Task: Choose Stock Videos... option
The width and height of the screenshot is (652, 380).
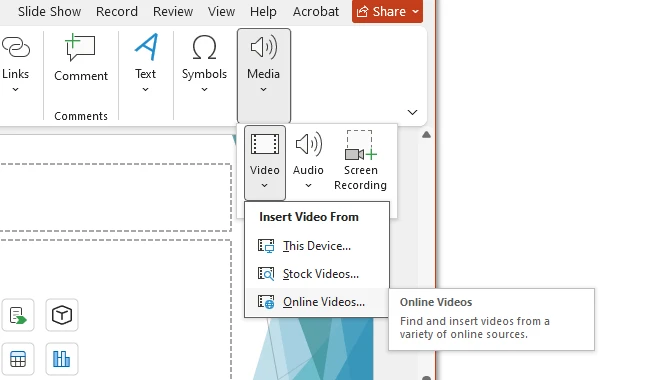Action: tap(316, 274)
